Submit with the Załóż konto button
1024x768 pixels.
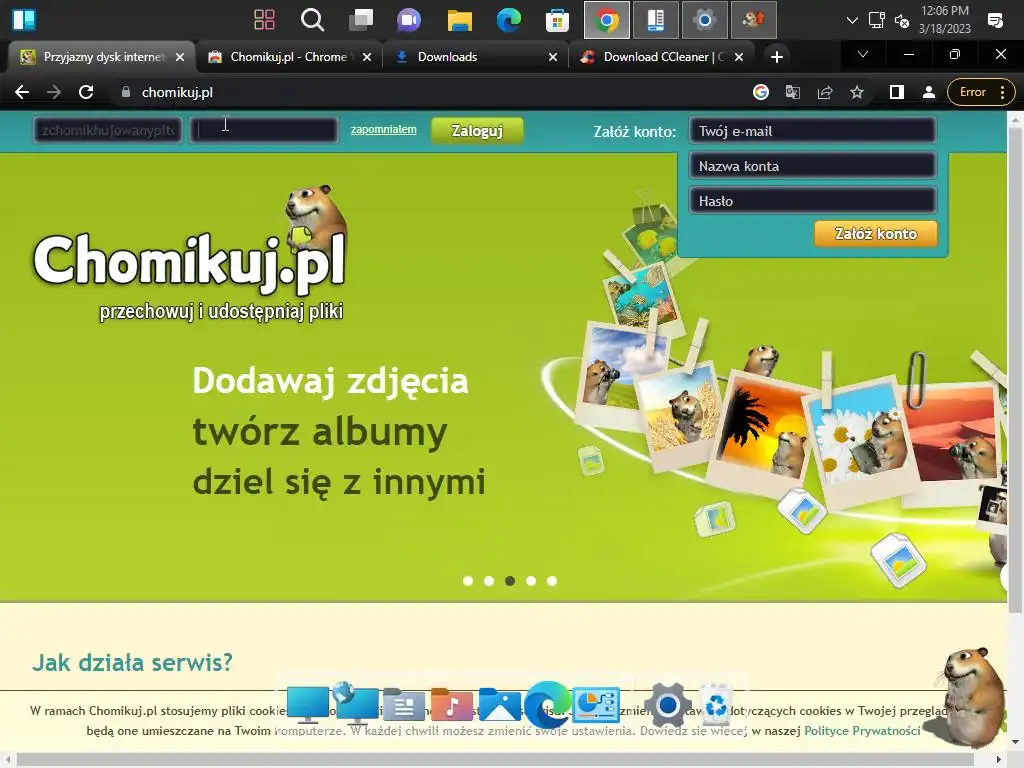click(x=876, y=234)
